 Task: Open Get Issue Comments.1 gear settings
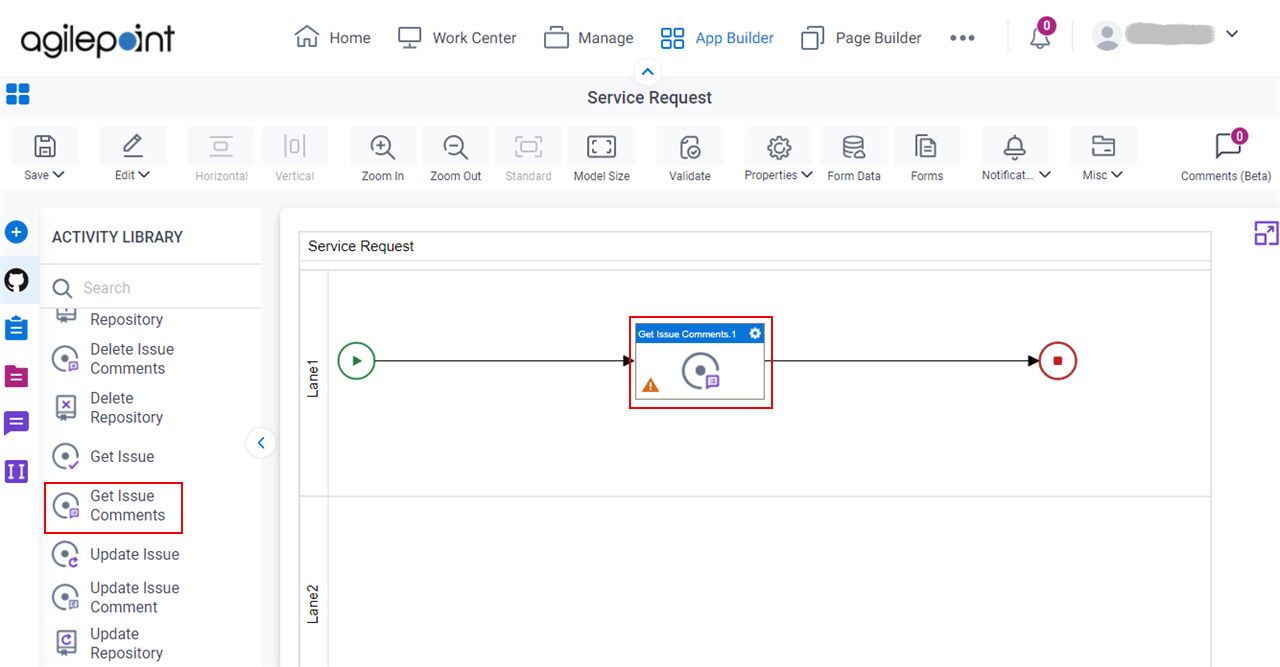pyautogui.click(x=755, y=333)
